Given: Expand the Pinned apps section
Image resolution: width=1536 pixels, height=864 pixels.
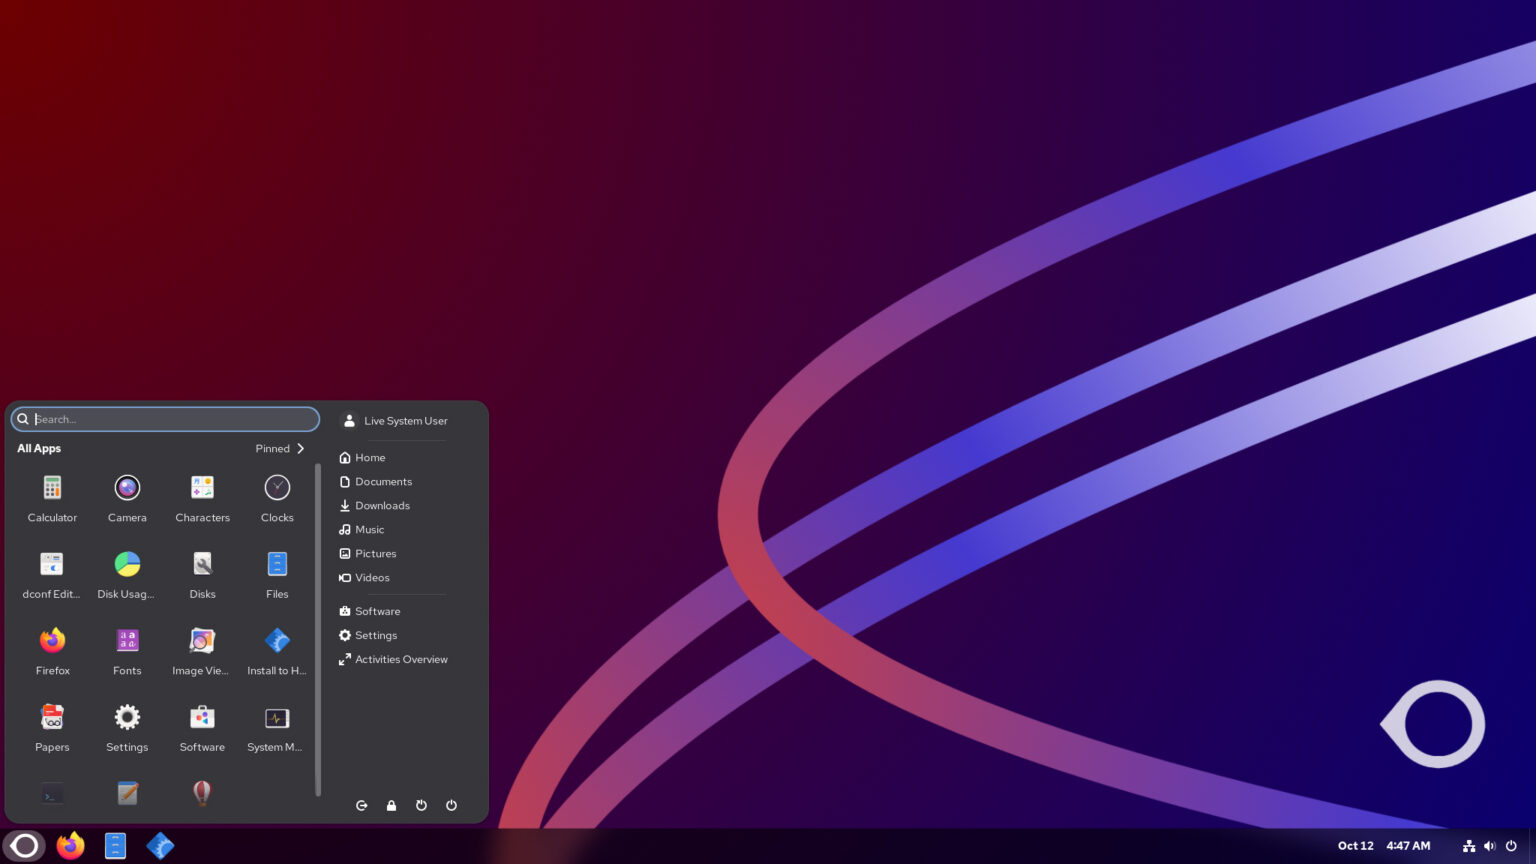Looking at the screenshot, I should [280, 448].
